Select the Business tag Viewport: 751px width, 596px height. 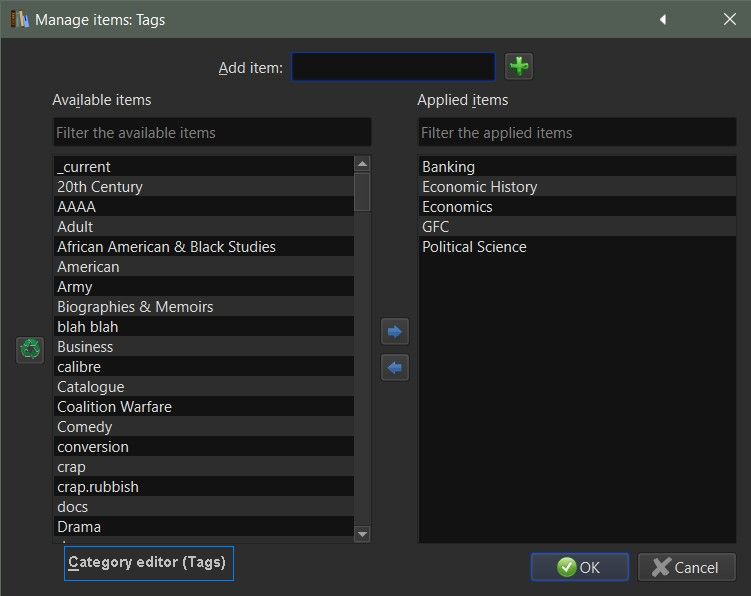tap(204, 346)
